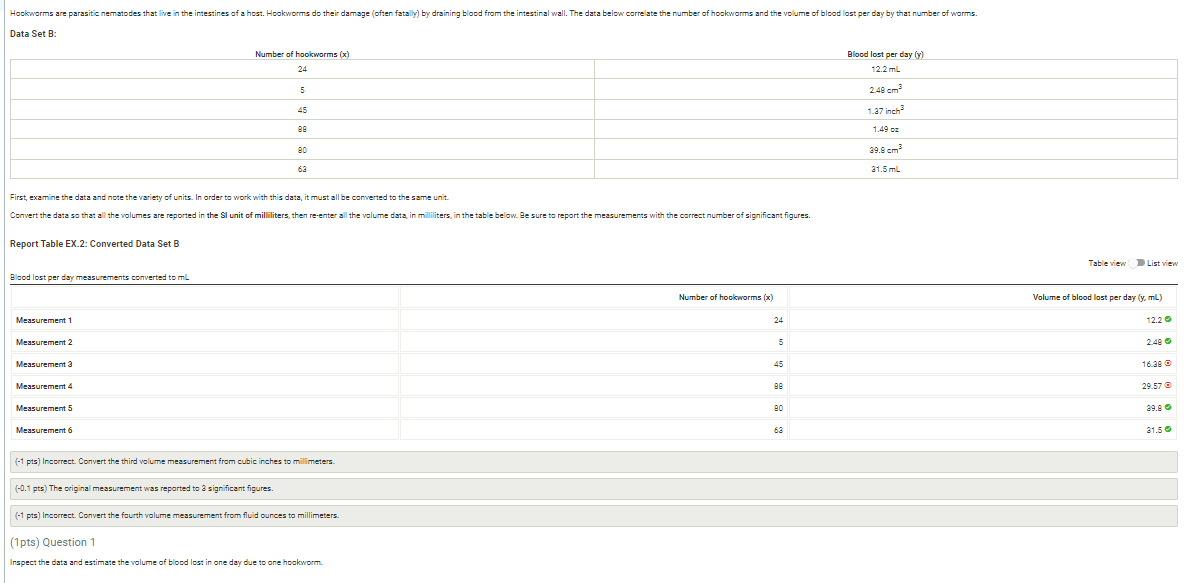Click 'Volume of blood lost per day (y, mL)' header

coord(1097,297)
